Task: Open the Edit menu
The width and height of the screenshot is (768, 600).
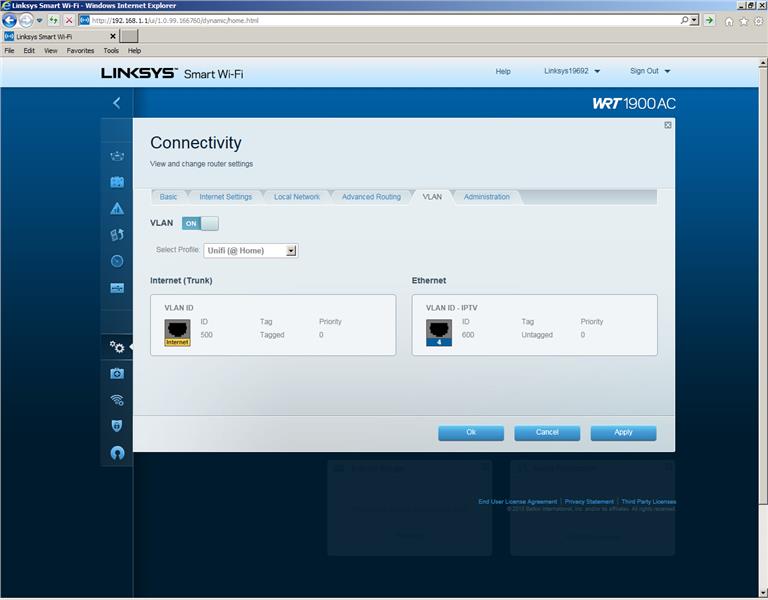Action: point(29,50)
